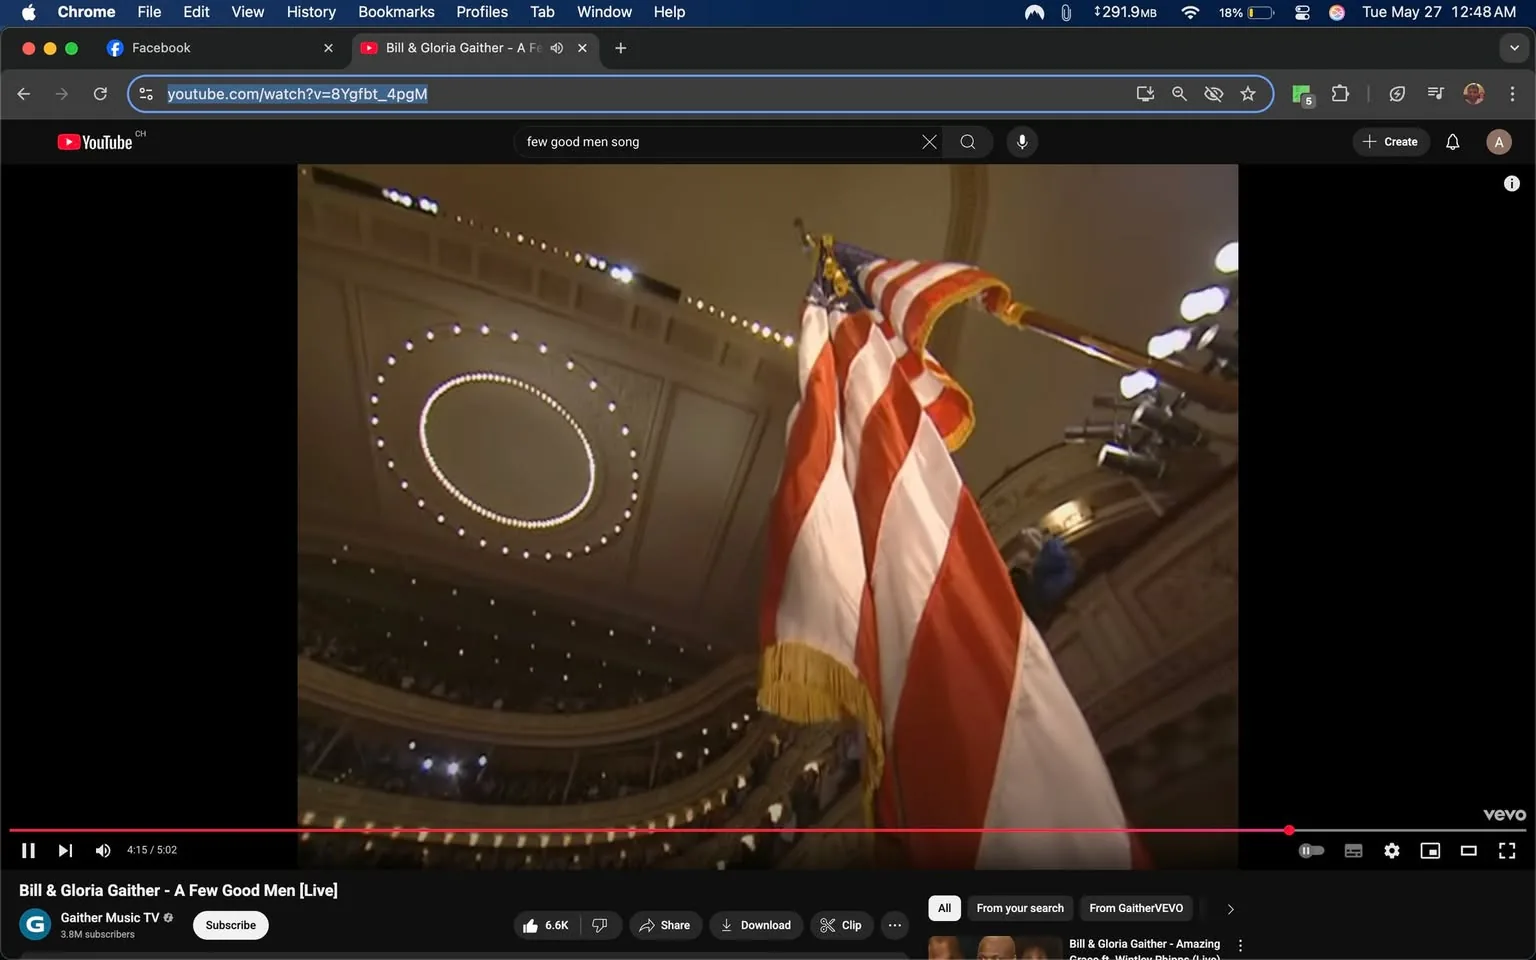Bookmark this page with the star
1536x960 pixels.
[x=1247, y=93]
